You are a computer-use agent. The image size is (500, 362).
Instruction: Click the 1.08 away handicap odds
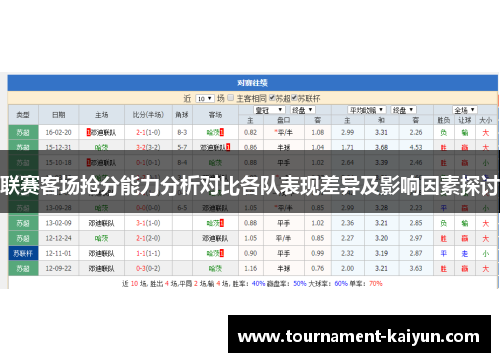(x=318, y=132)
